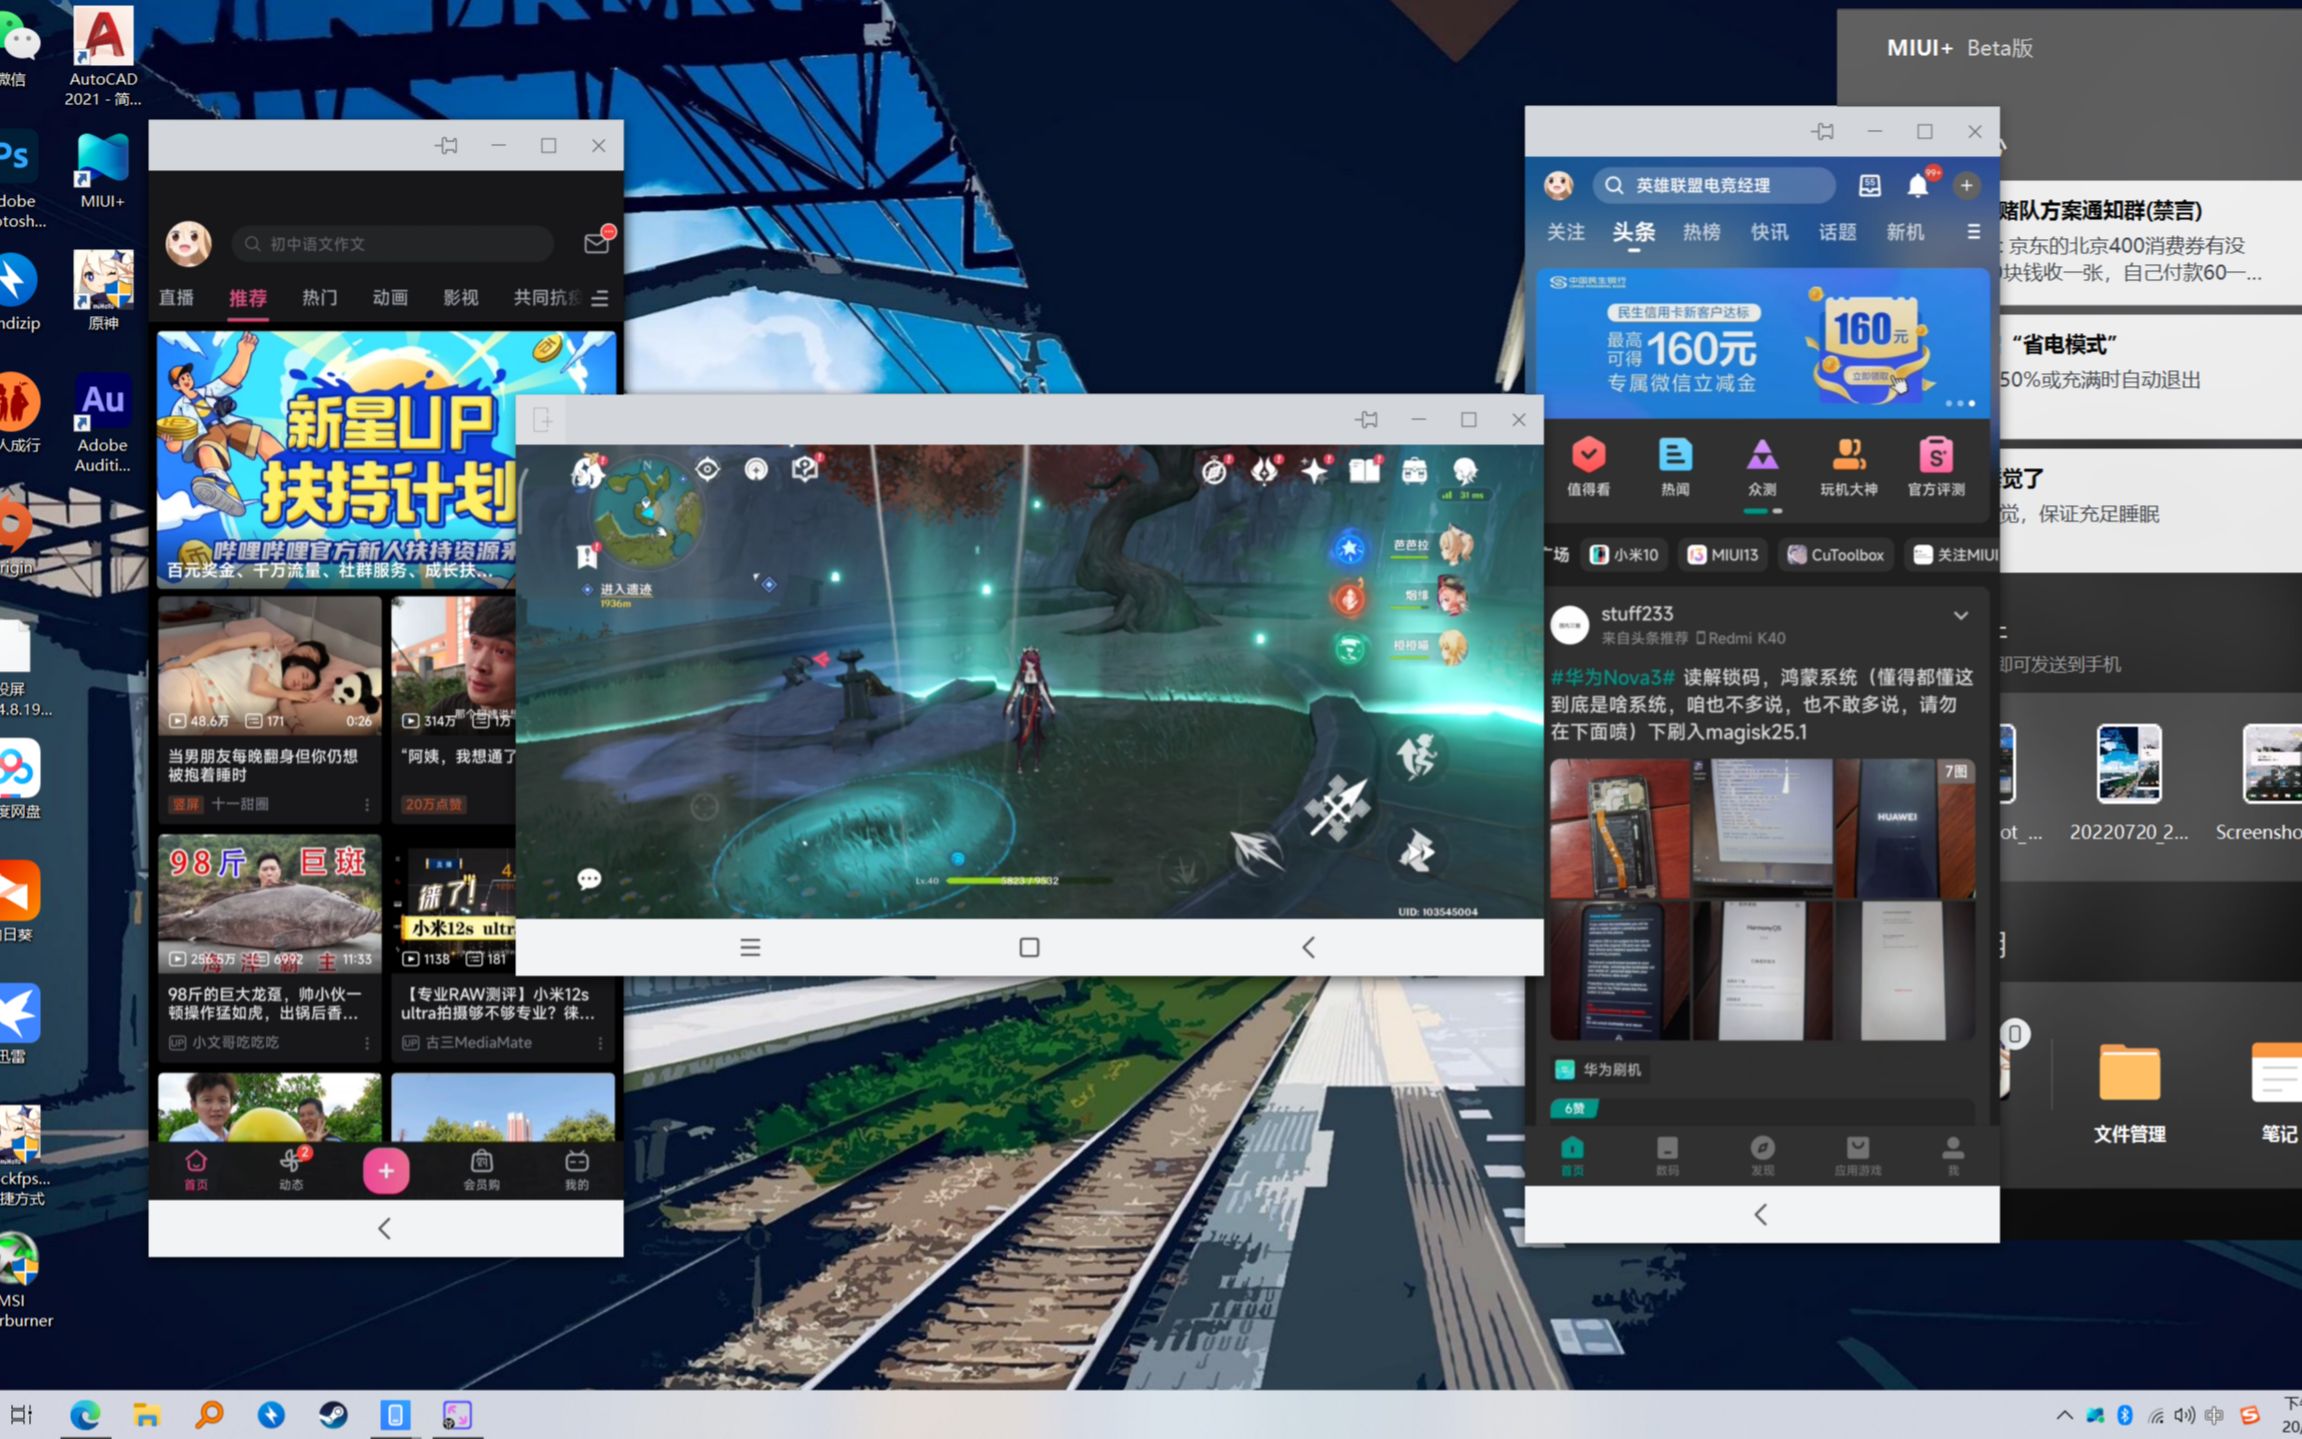Click Steam icon in taskbar
This screenshot has width=2302, height=1439.
click(x=331, y=1414)
